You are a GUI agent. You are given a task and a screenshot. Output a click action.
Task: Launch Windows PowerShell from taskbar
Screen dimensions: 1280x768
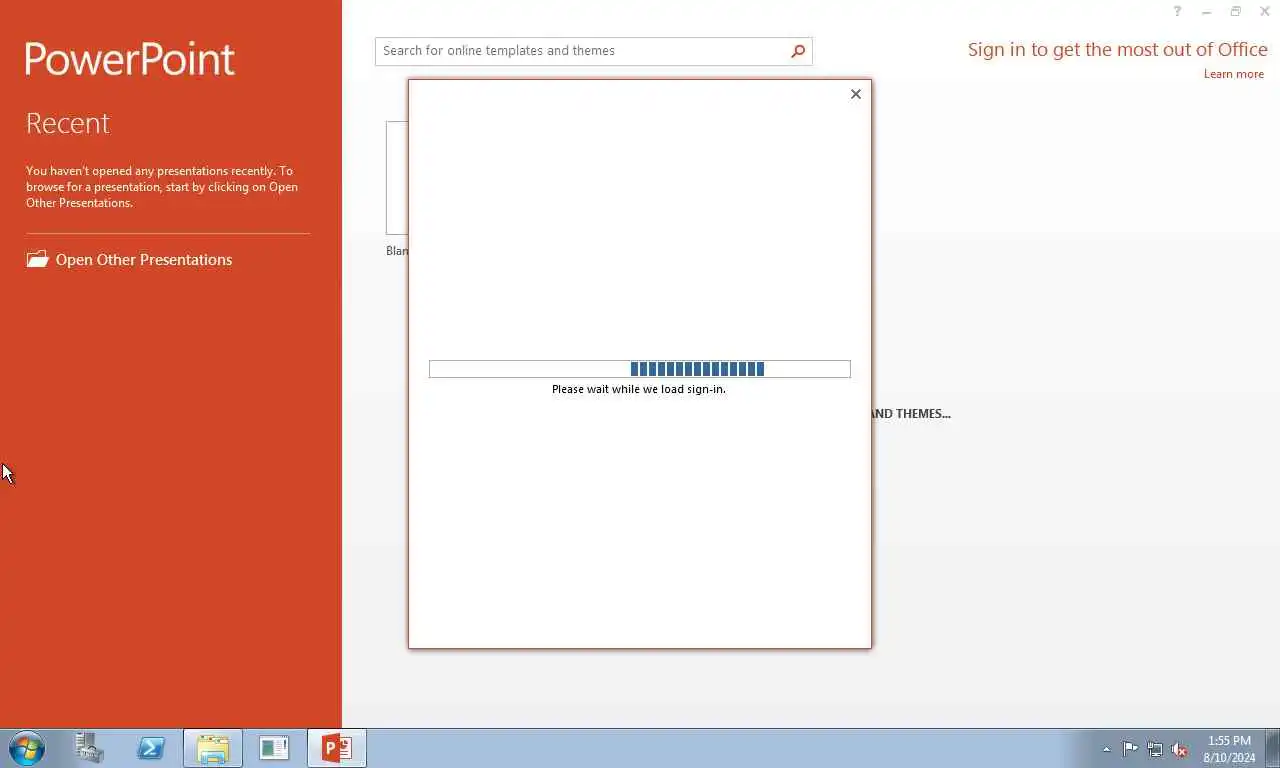pos(151,748)
